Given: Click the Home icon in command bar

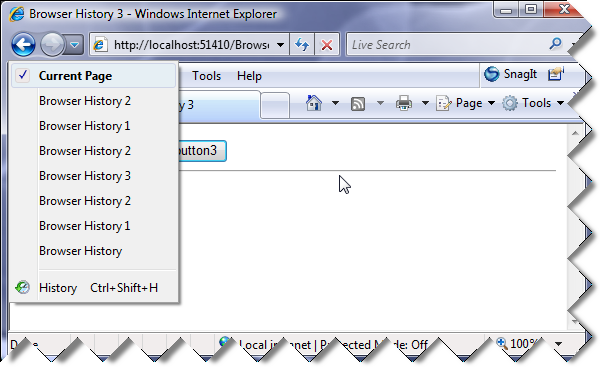Looking at the screenshot, I should click(313, 103).
